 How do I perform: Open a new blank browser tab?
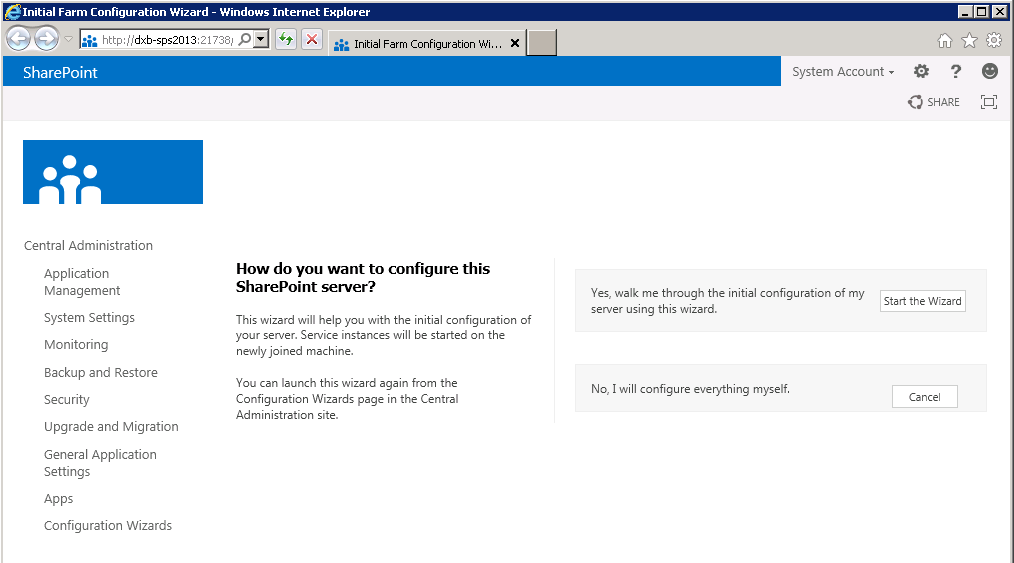542,43
